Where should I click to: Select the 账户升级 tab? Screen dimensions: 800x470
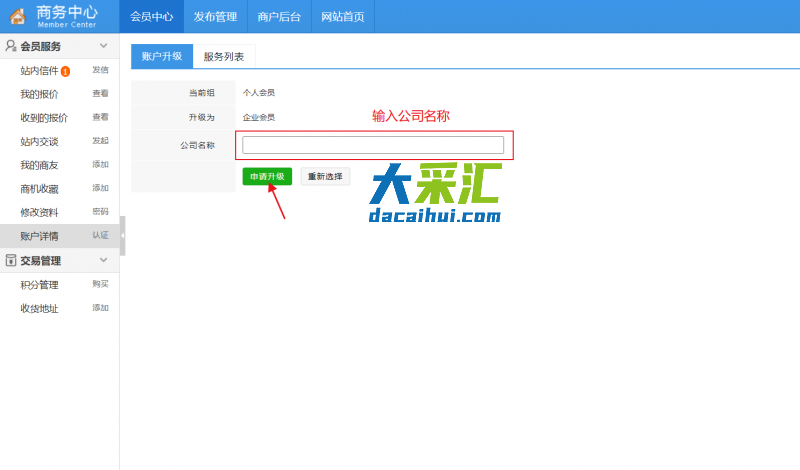coord(162,56)
